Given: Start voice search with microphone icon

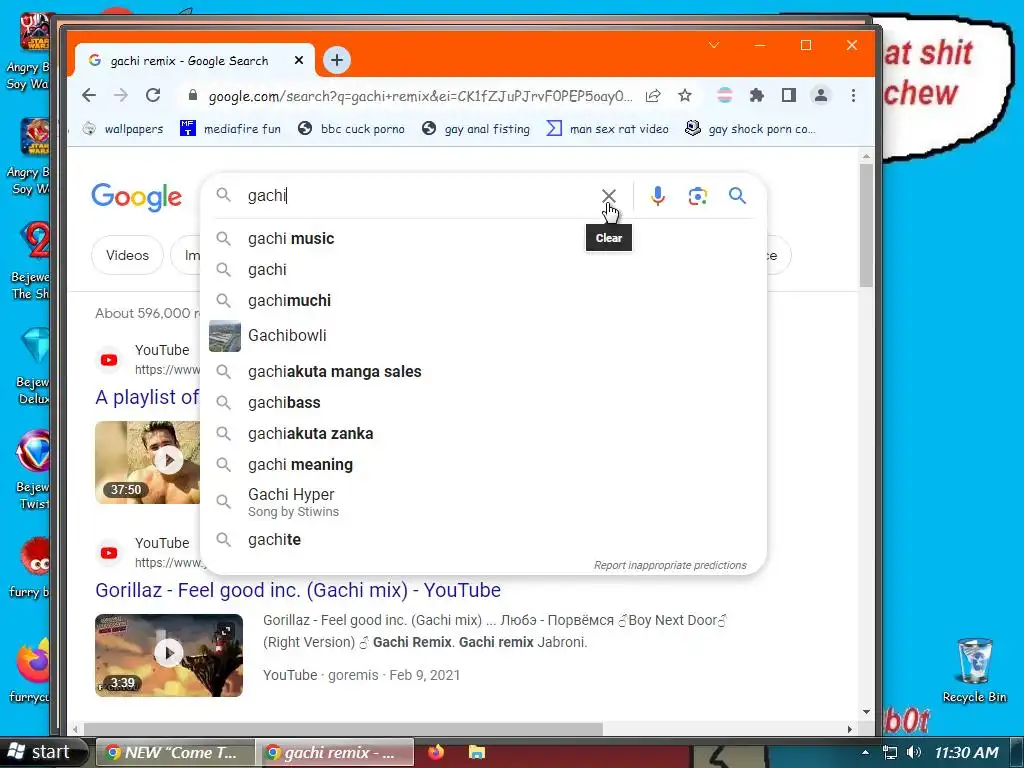Looking at the screenshot, I should pyautogui.click(x=658, y=195).
